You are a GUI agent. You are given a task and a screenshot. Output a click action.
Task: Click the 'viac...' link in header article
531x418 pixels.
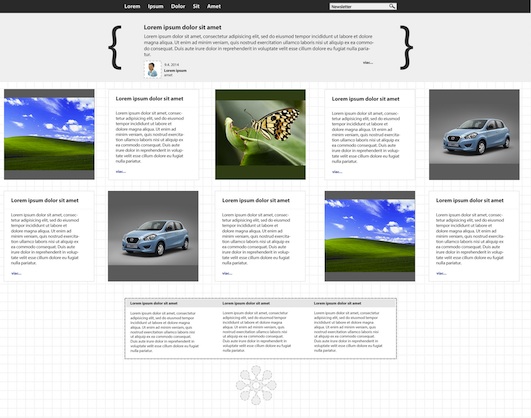368,63
